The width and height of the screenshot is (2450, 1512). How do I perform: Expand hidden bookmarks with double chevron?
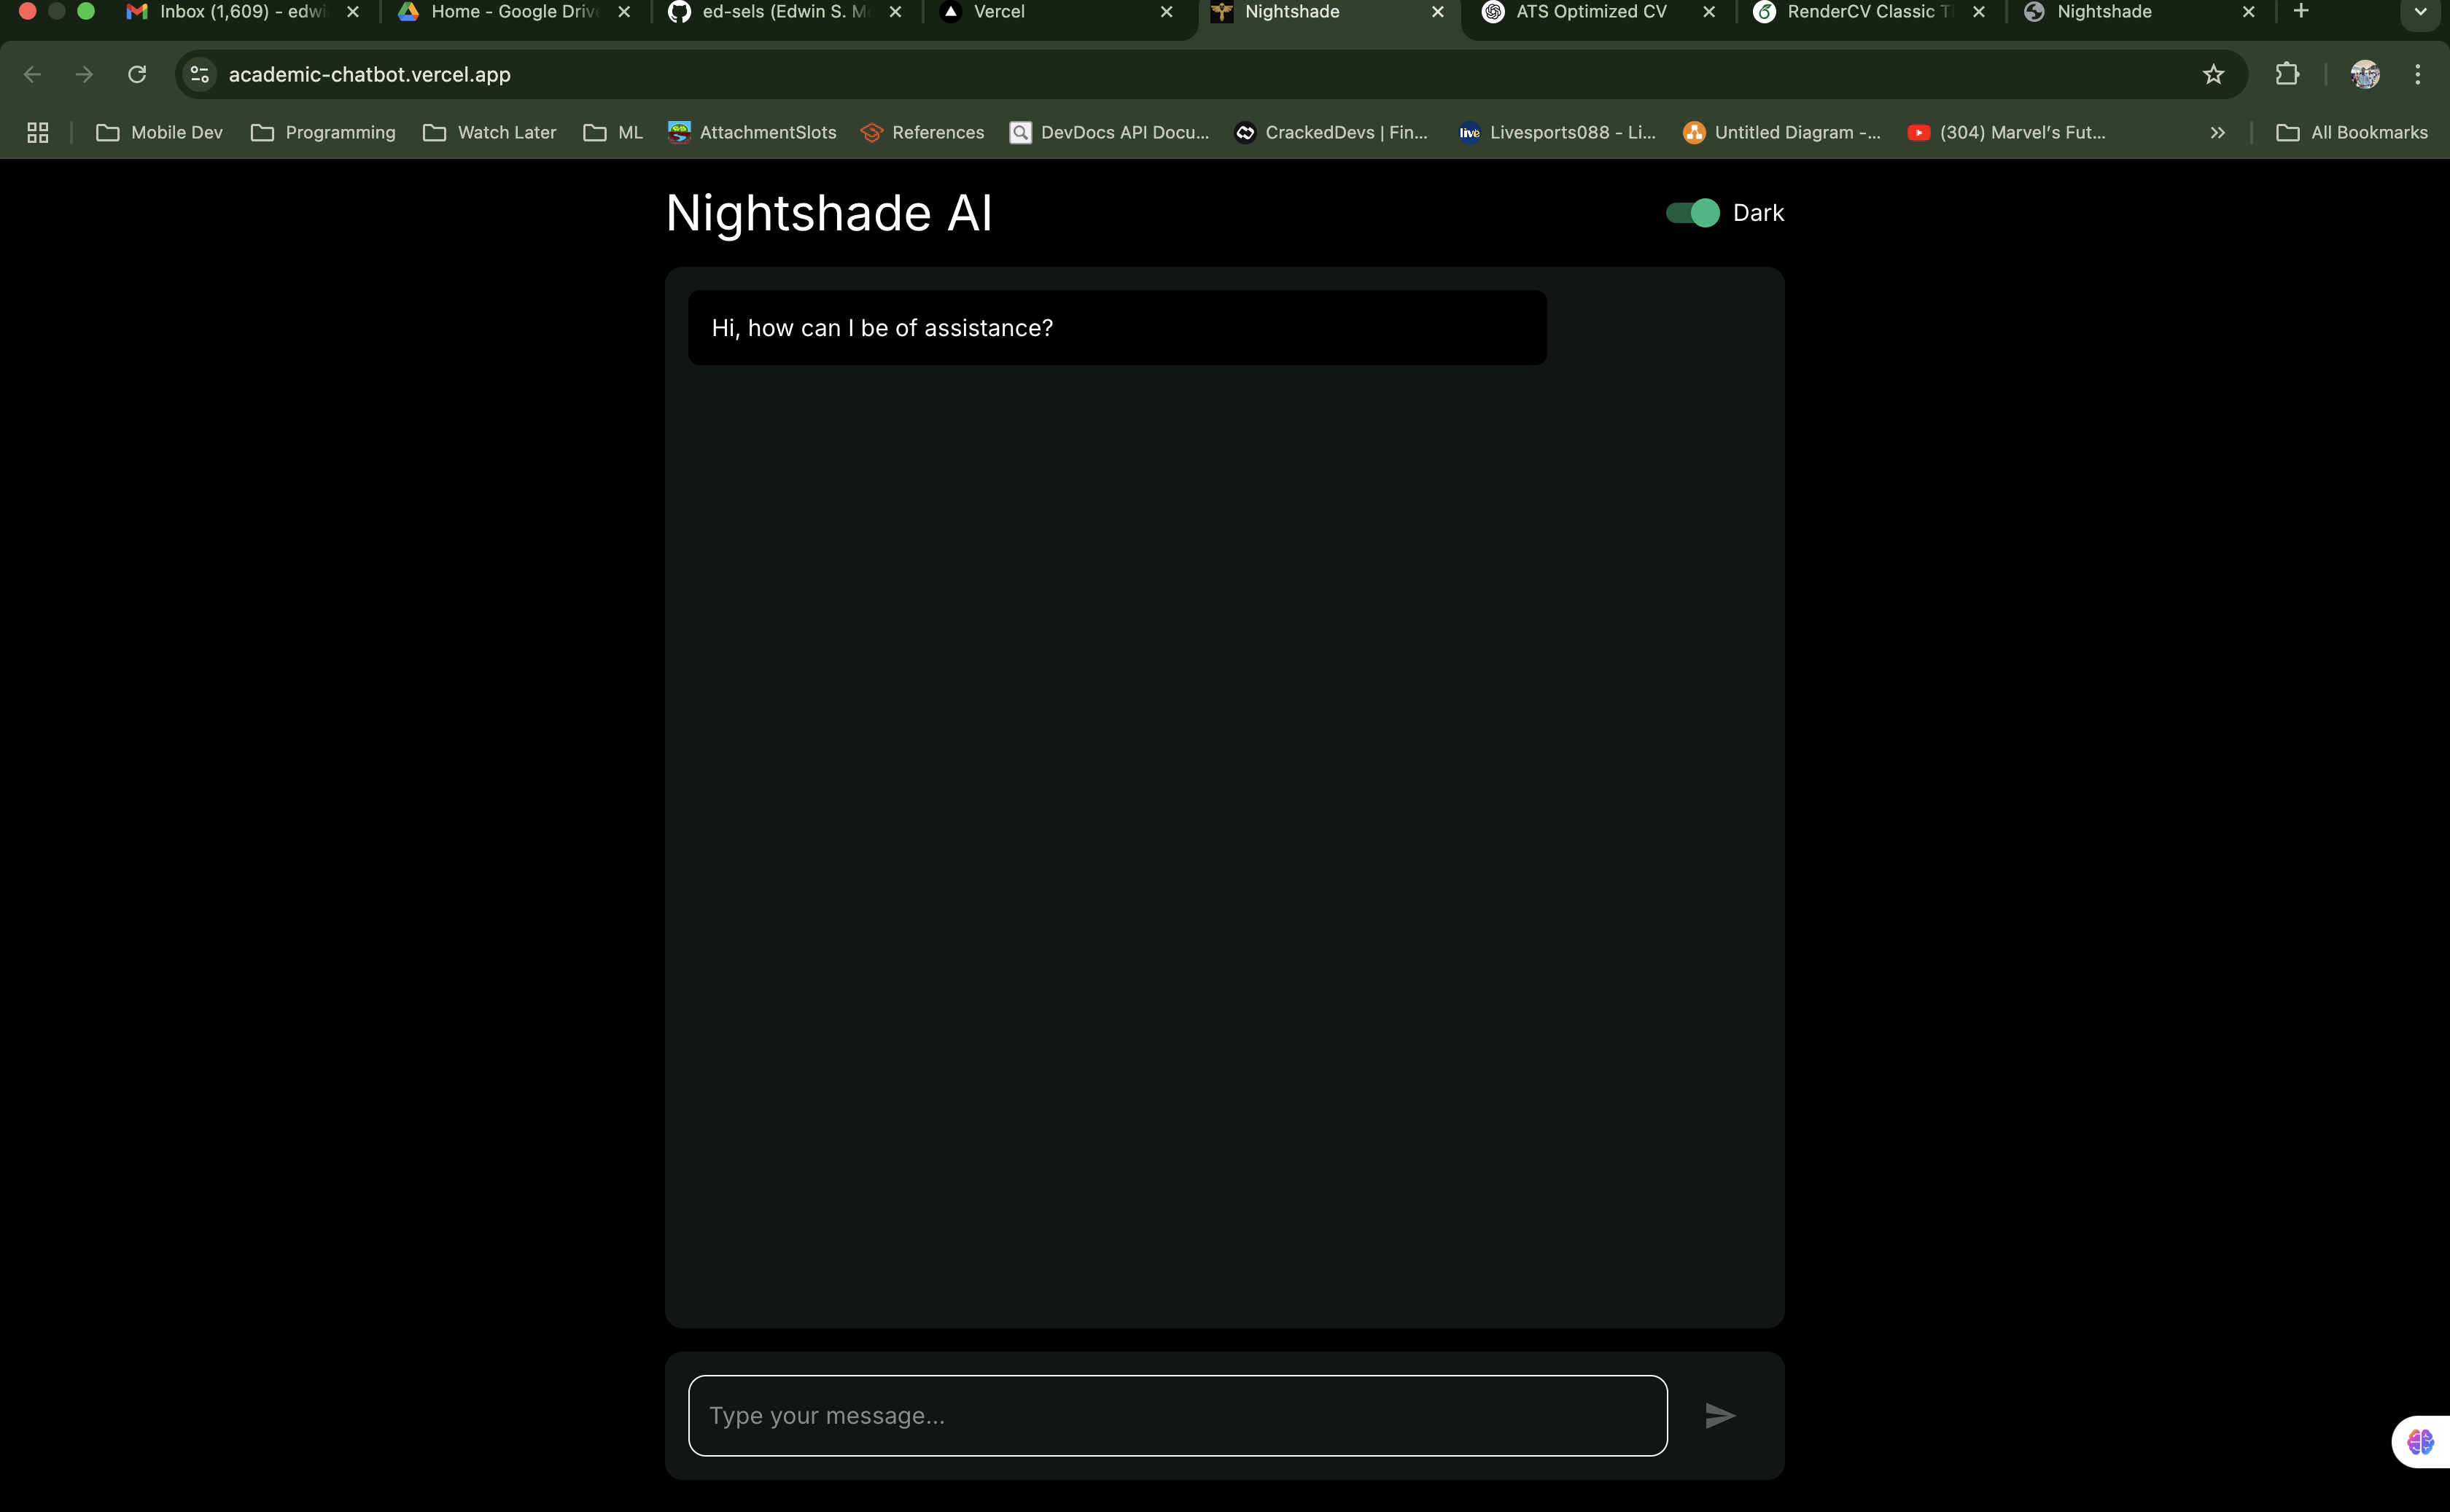(x=2217, y=132)
